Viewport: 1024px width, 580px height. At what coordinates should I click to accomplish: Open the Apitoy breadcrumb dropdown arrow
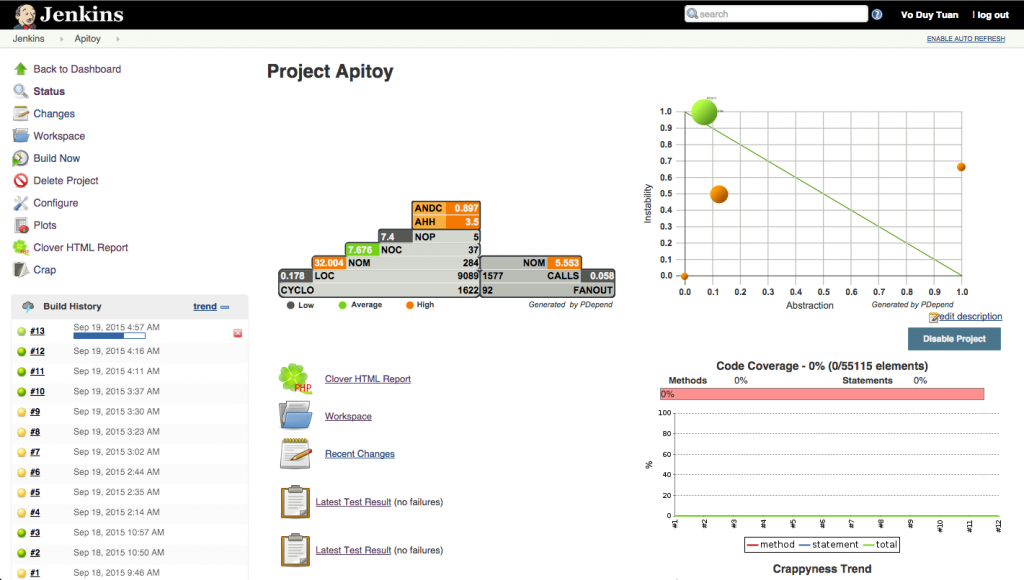[117, 39]
